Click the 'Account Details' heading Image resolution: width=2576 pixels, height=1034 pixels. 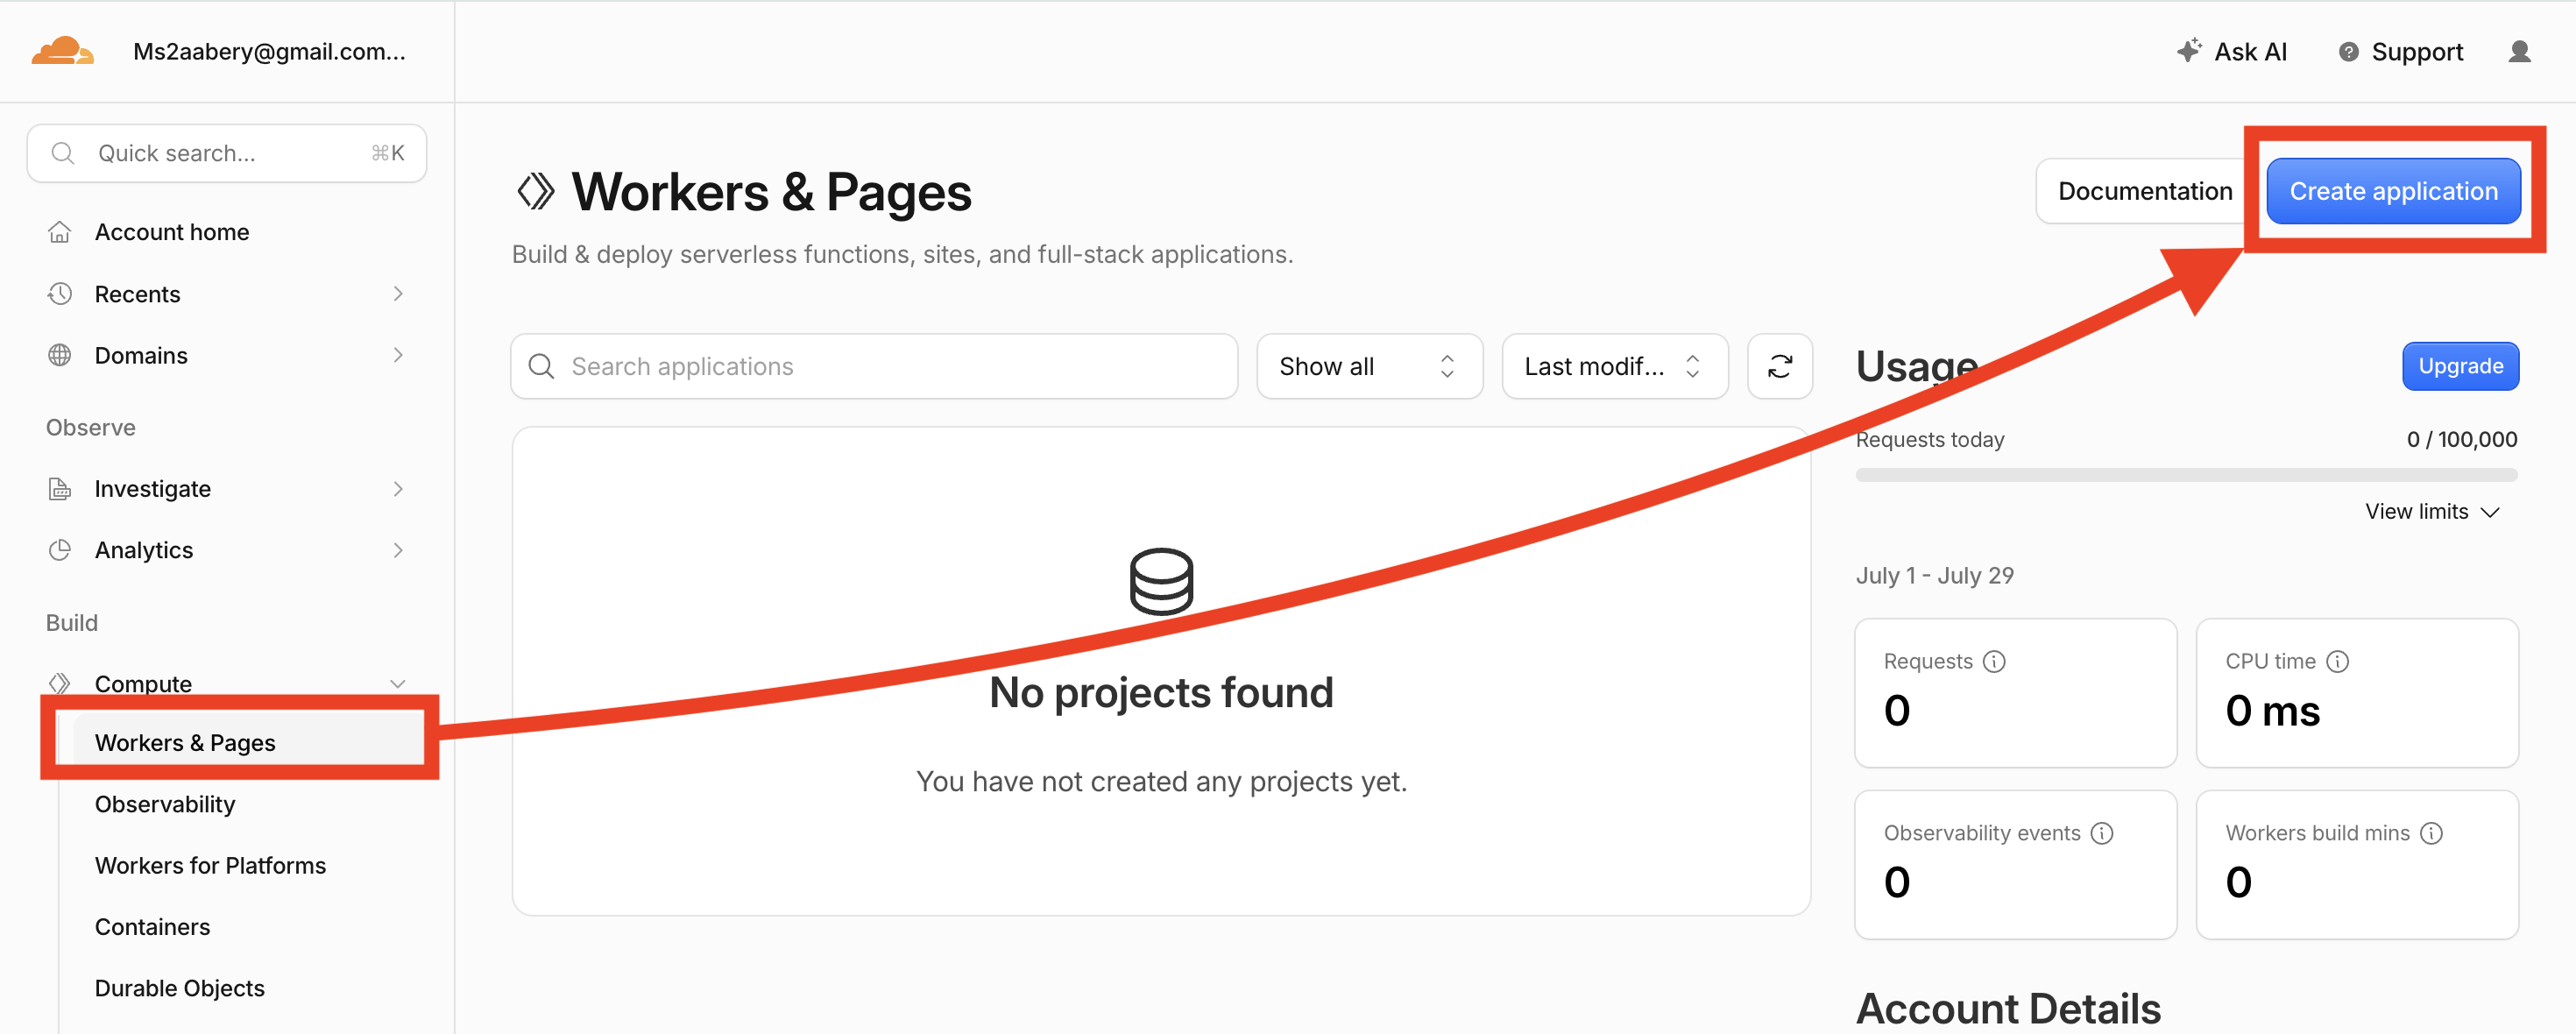(2008, 1008)
